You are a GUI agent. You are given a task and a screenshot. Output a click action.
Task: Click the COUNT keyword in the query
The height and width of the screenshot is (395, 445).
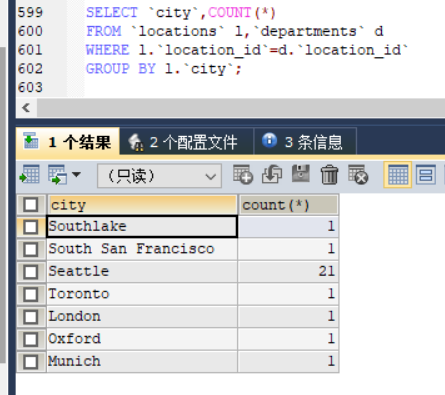coord(229,13)
